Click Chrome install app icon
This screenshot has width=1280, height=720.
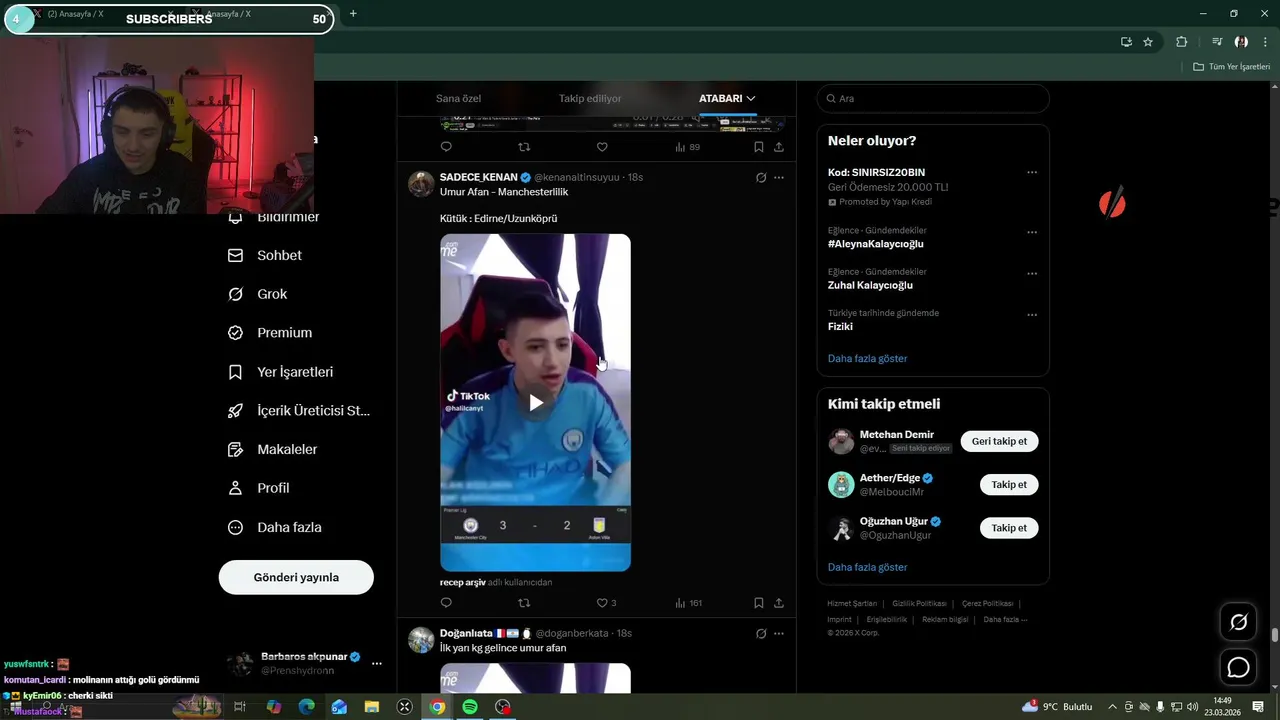tap(1126, 42)
